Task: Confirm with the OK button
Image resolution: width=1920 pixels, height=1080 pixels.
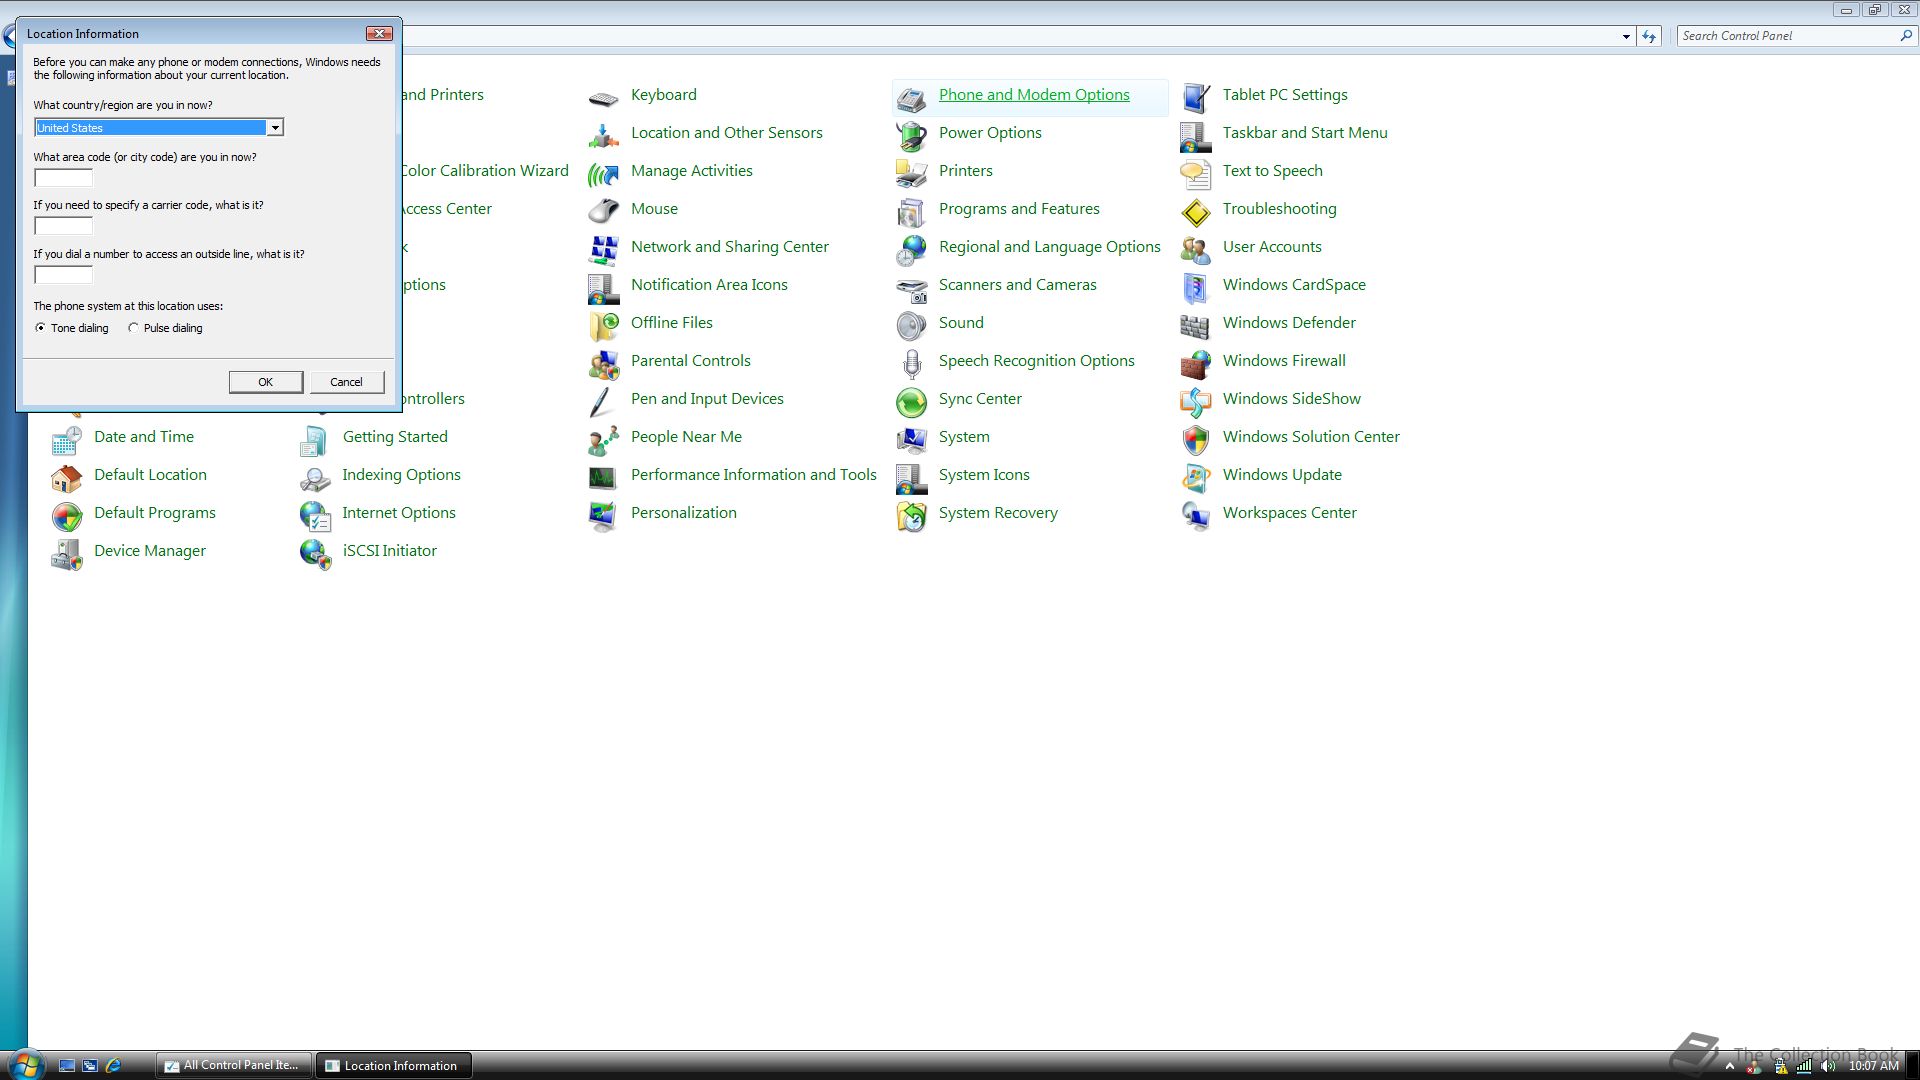Action: (x=265, y=381)
